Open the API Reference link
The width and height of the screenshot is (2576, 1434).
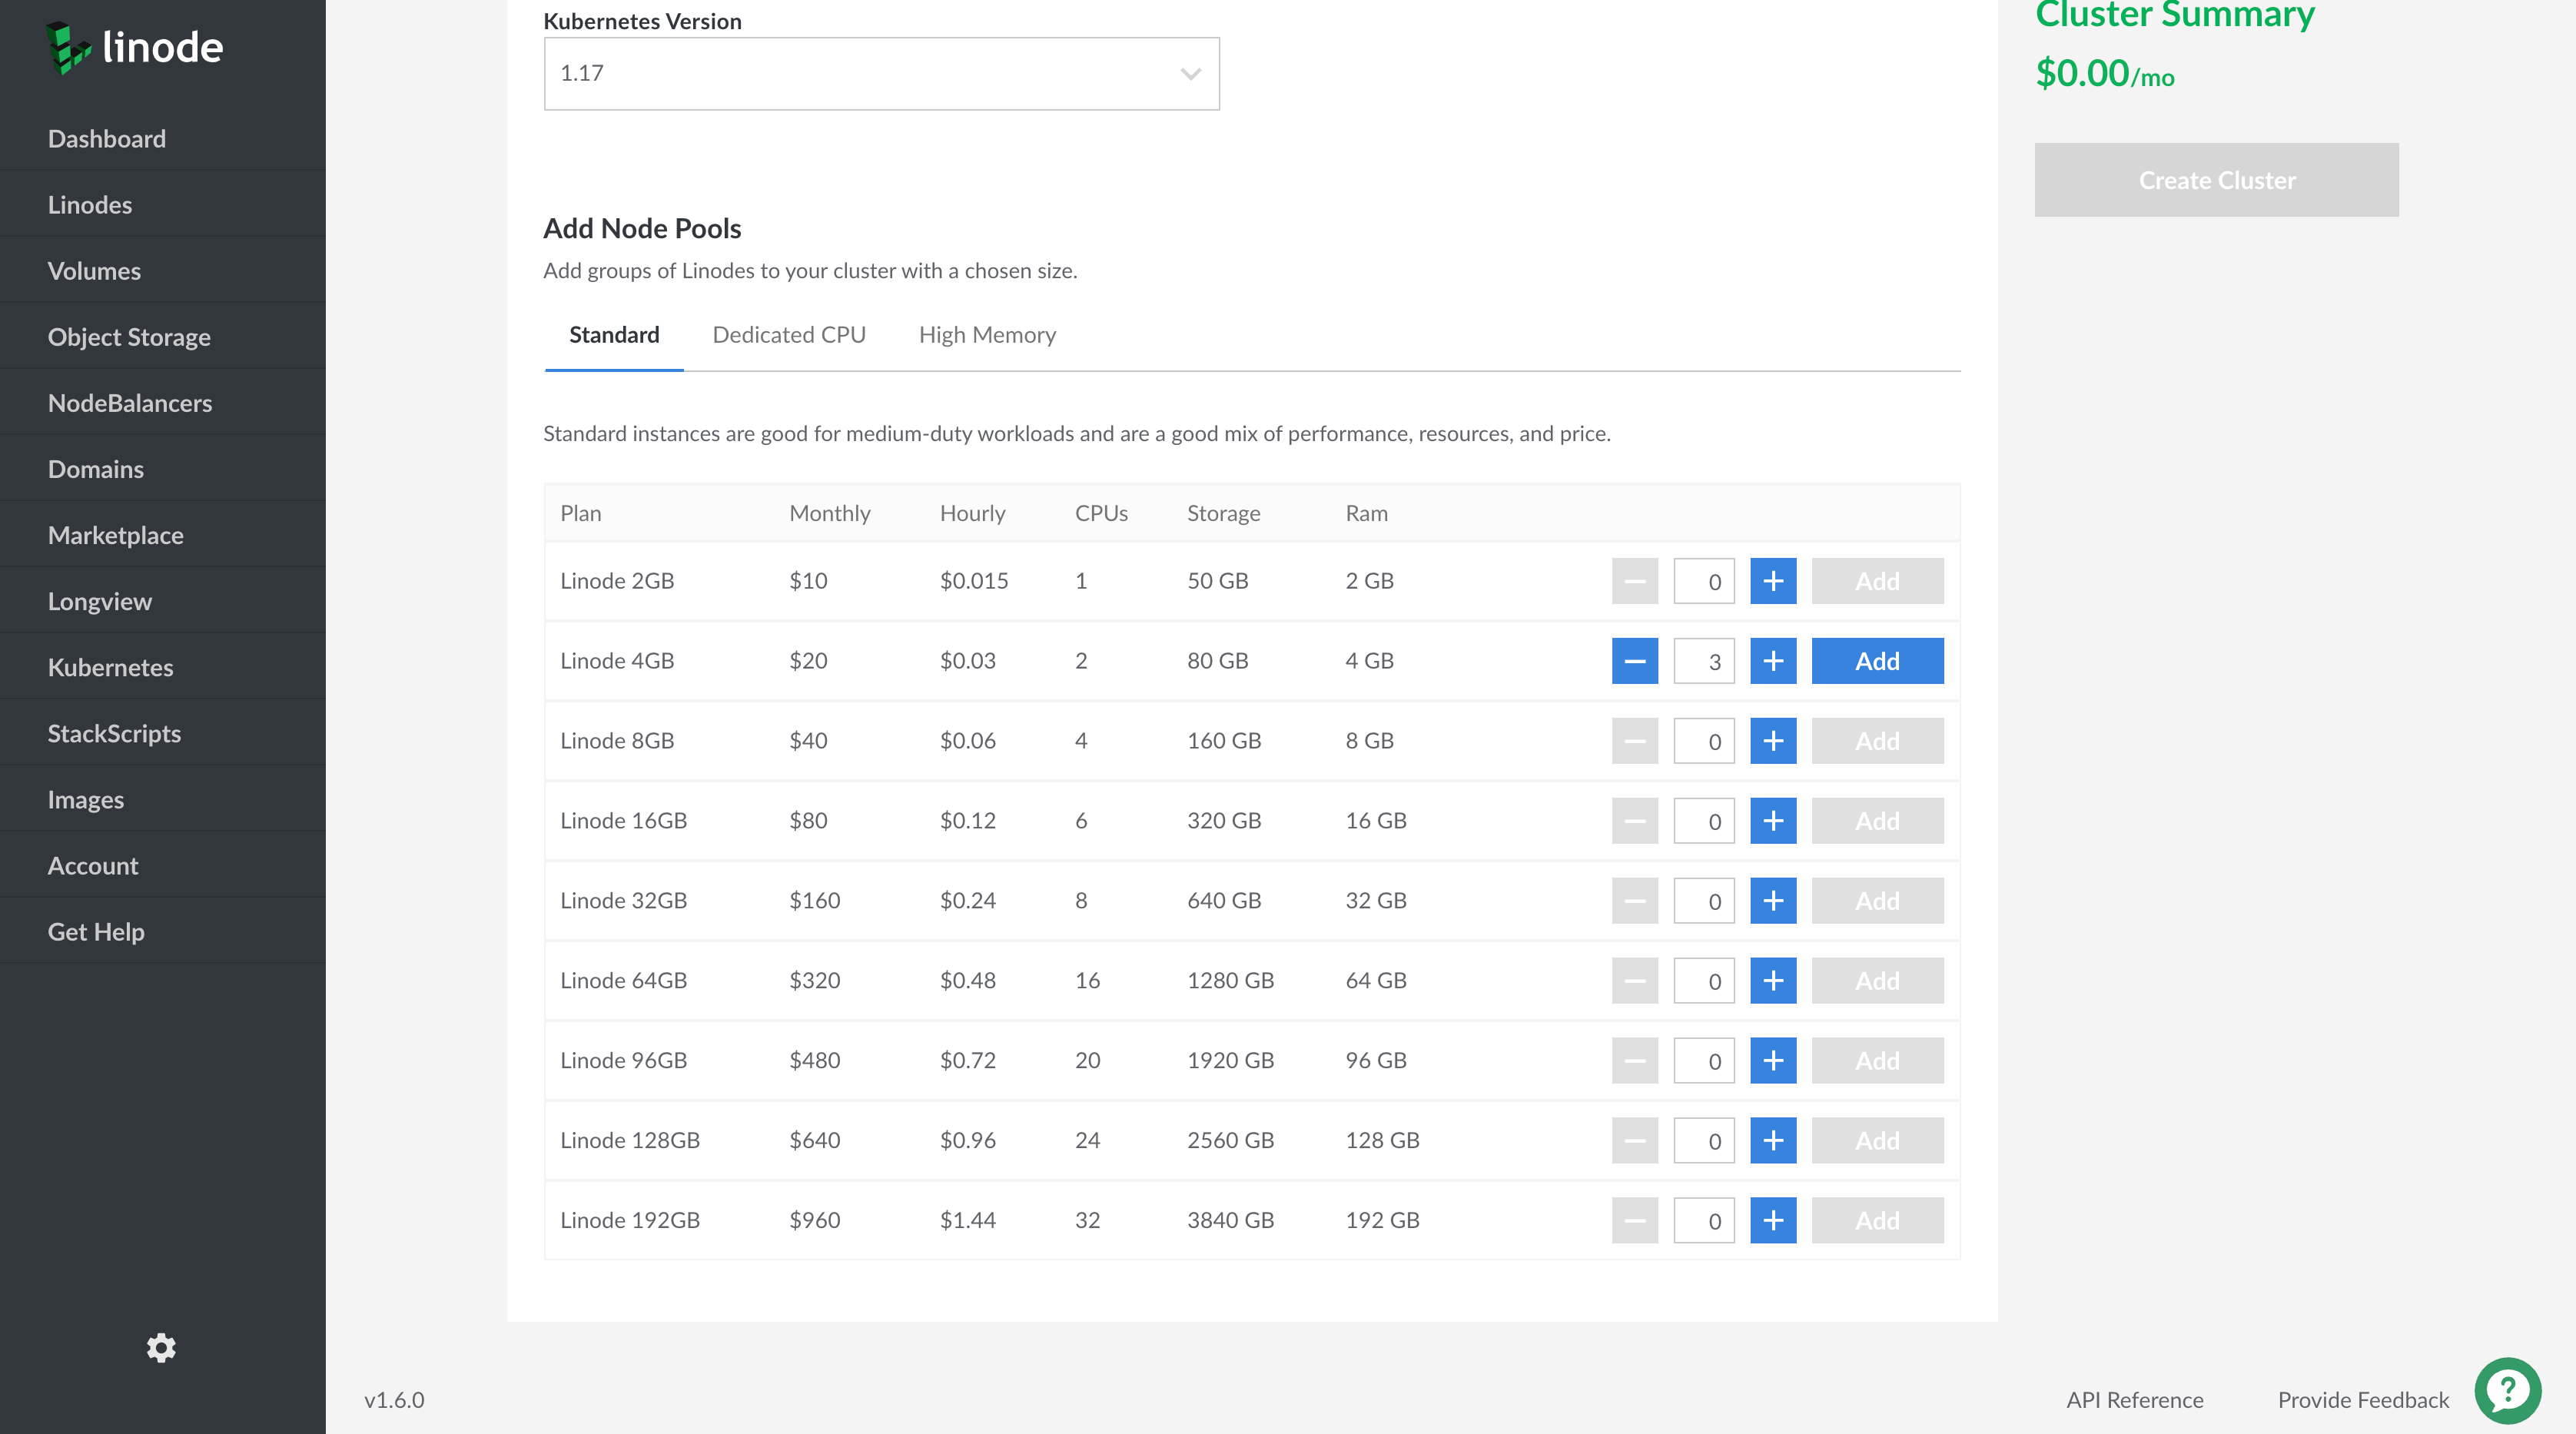pyautogui.click(x=2134, y=1400)
